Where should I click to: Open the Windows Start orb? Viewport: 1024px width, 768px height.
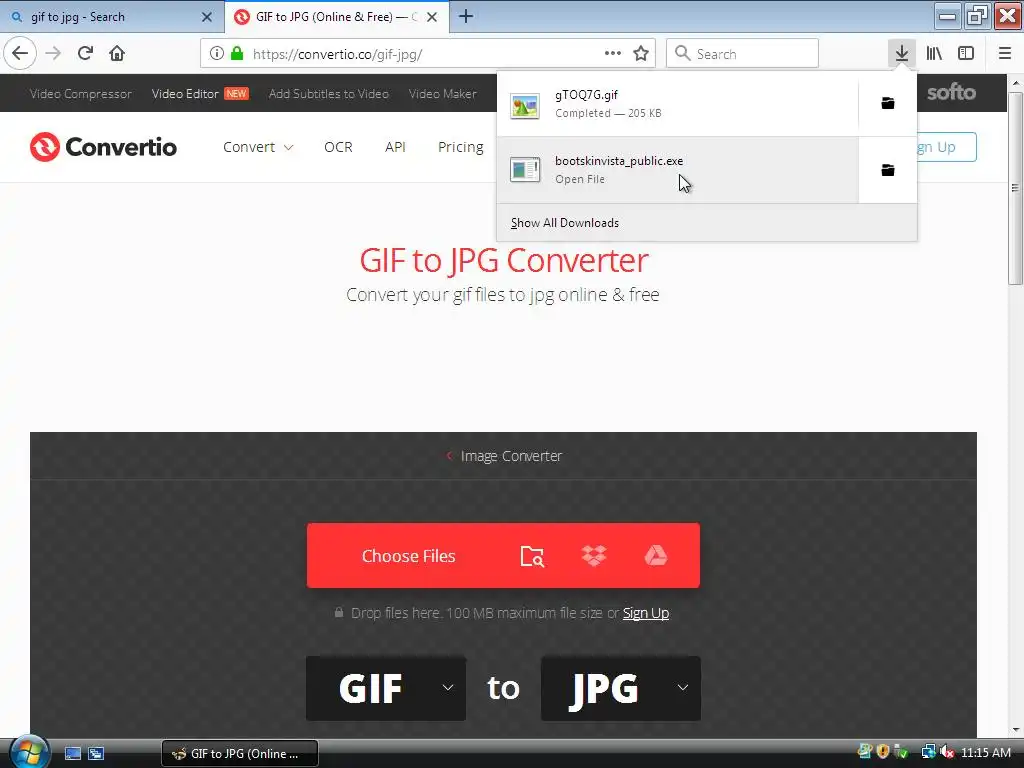point(27,752)
